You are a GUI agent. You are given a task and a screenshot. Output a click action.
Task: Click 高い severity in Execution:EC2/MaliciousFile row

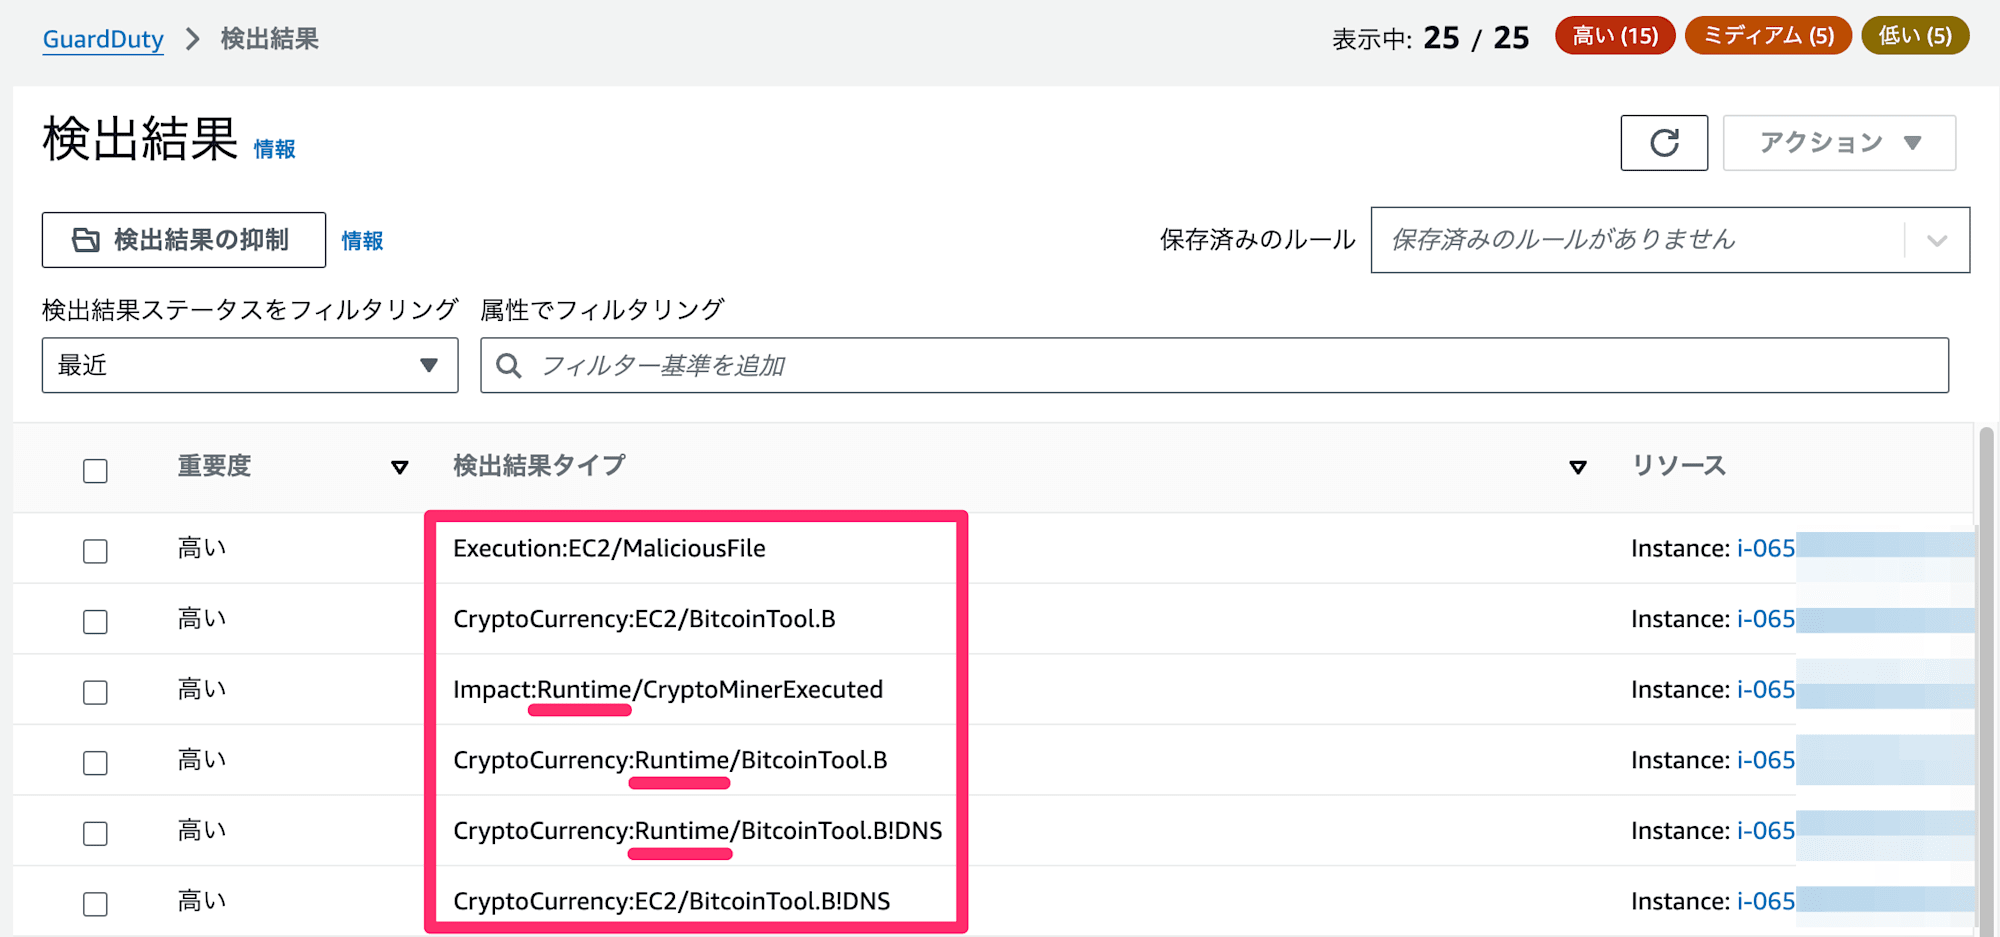click(x=202, y=548)
